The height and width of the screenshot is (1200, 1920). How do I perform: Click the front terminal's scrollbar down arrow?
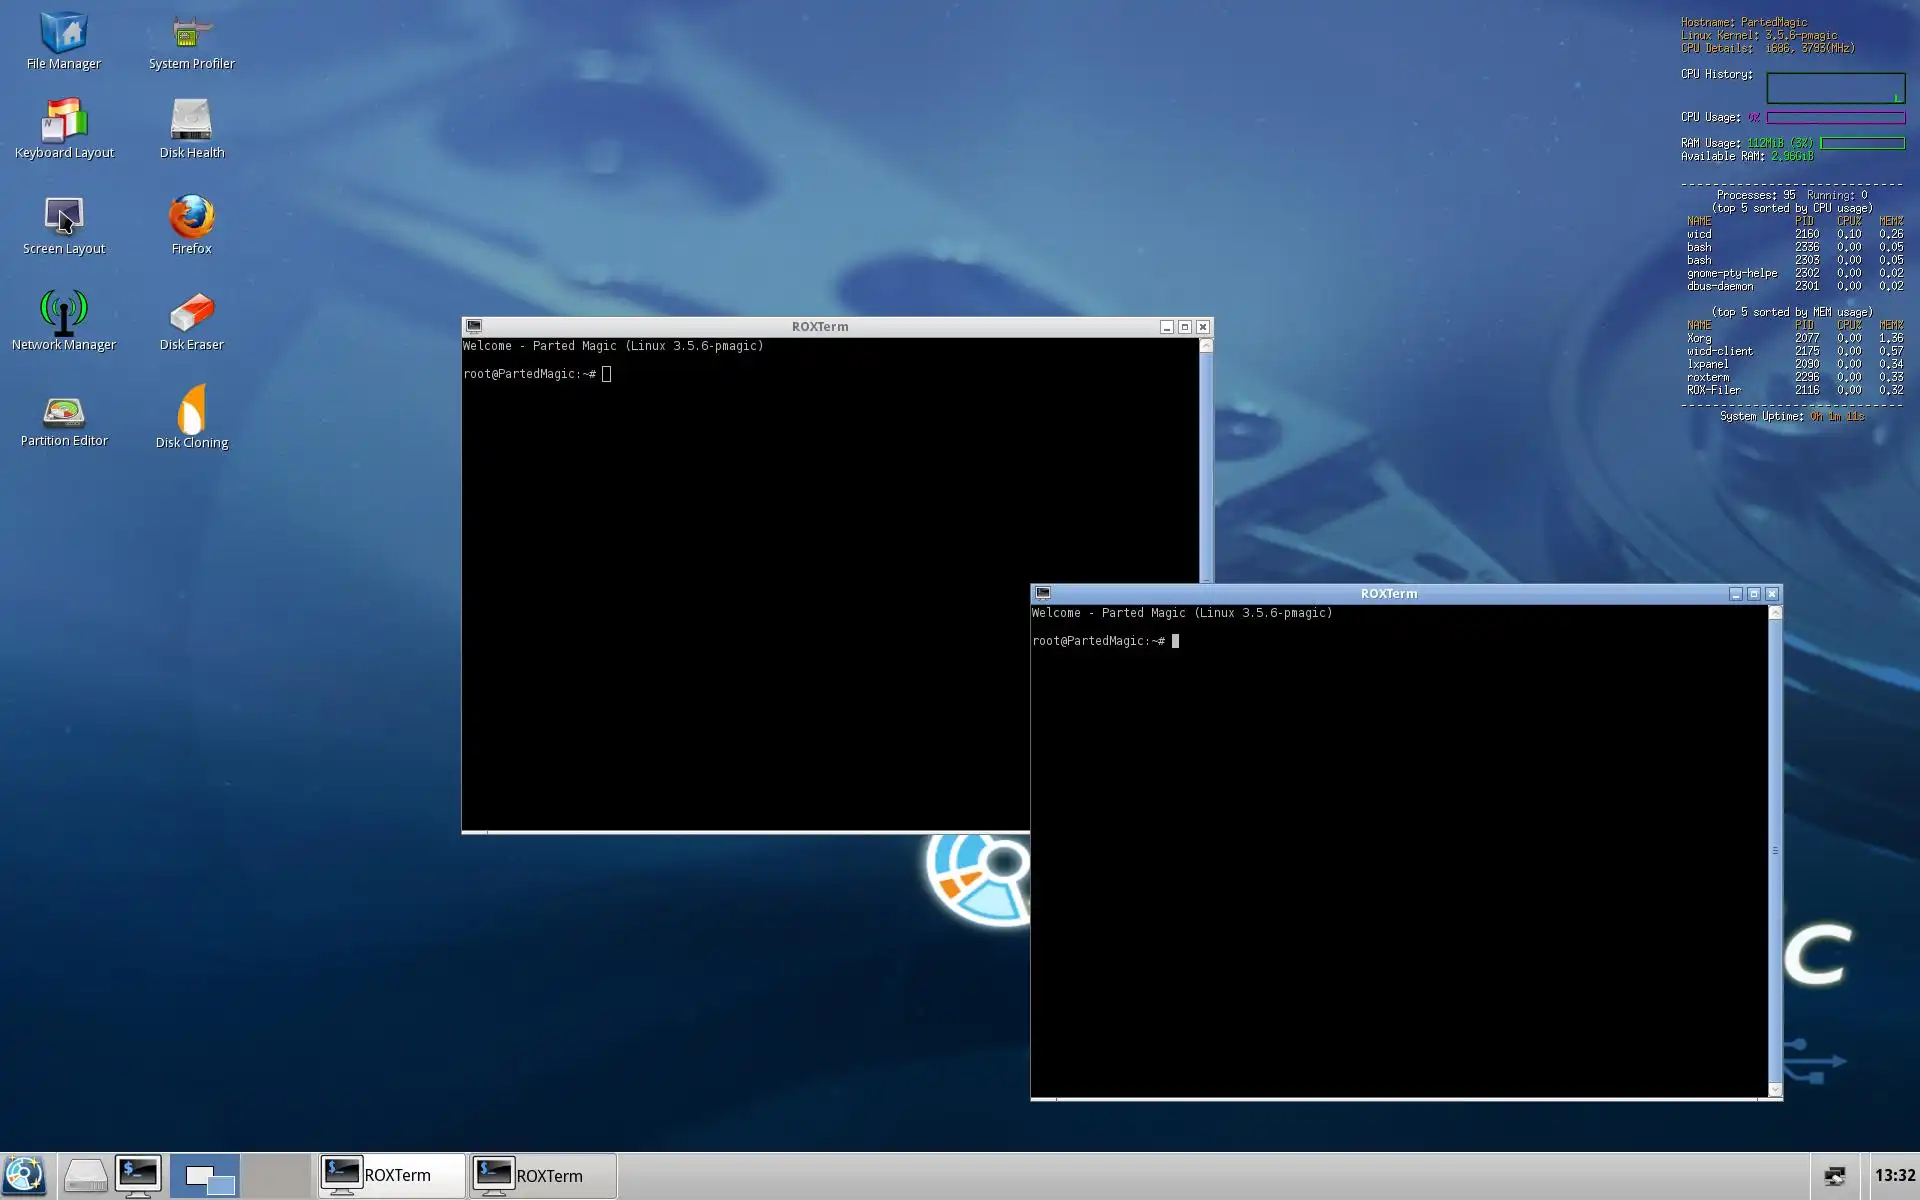tap(1775, 1090)
